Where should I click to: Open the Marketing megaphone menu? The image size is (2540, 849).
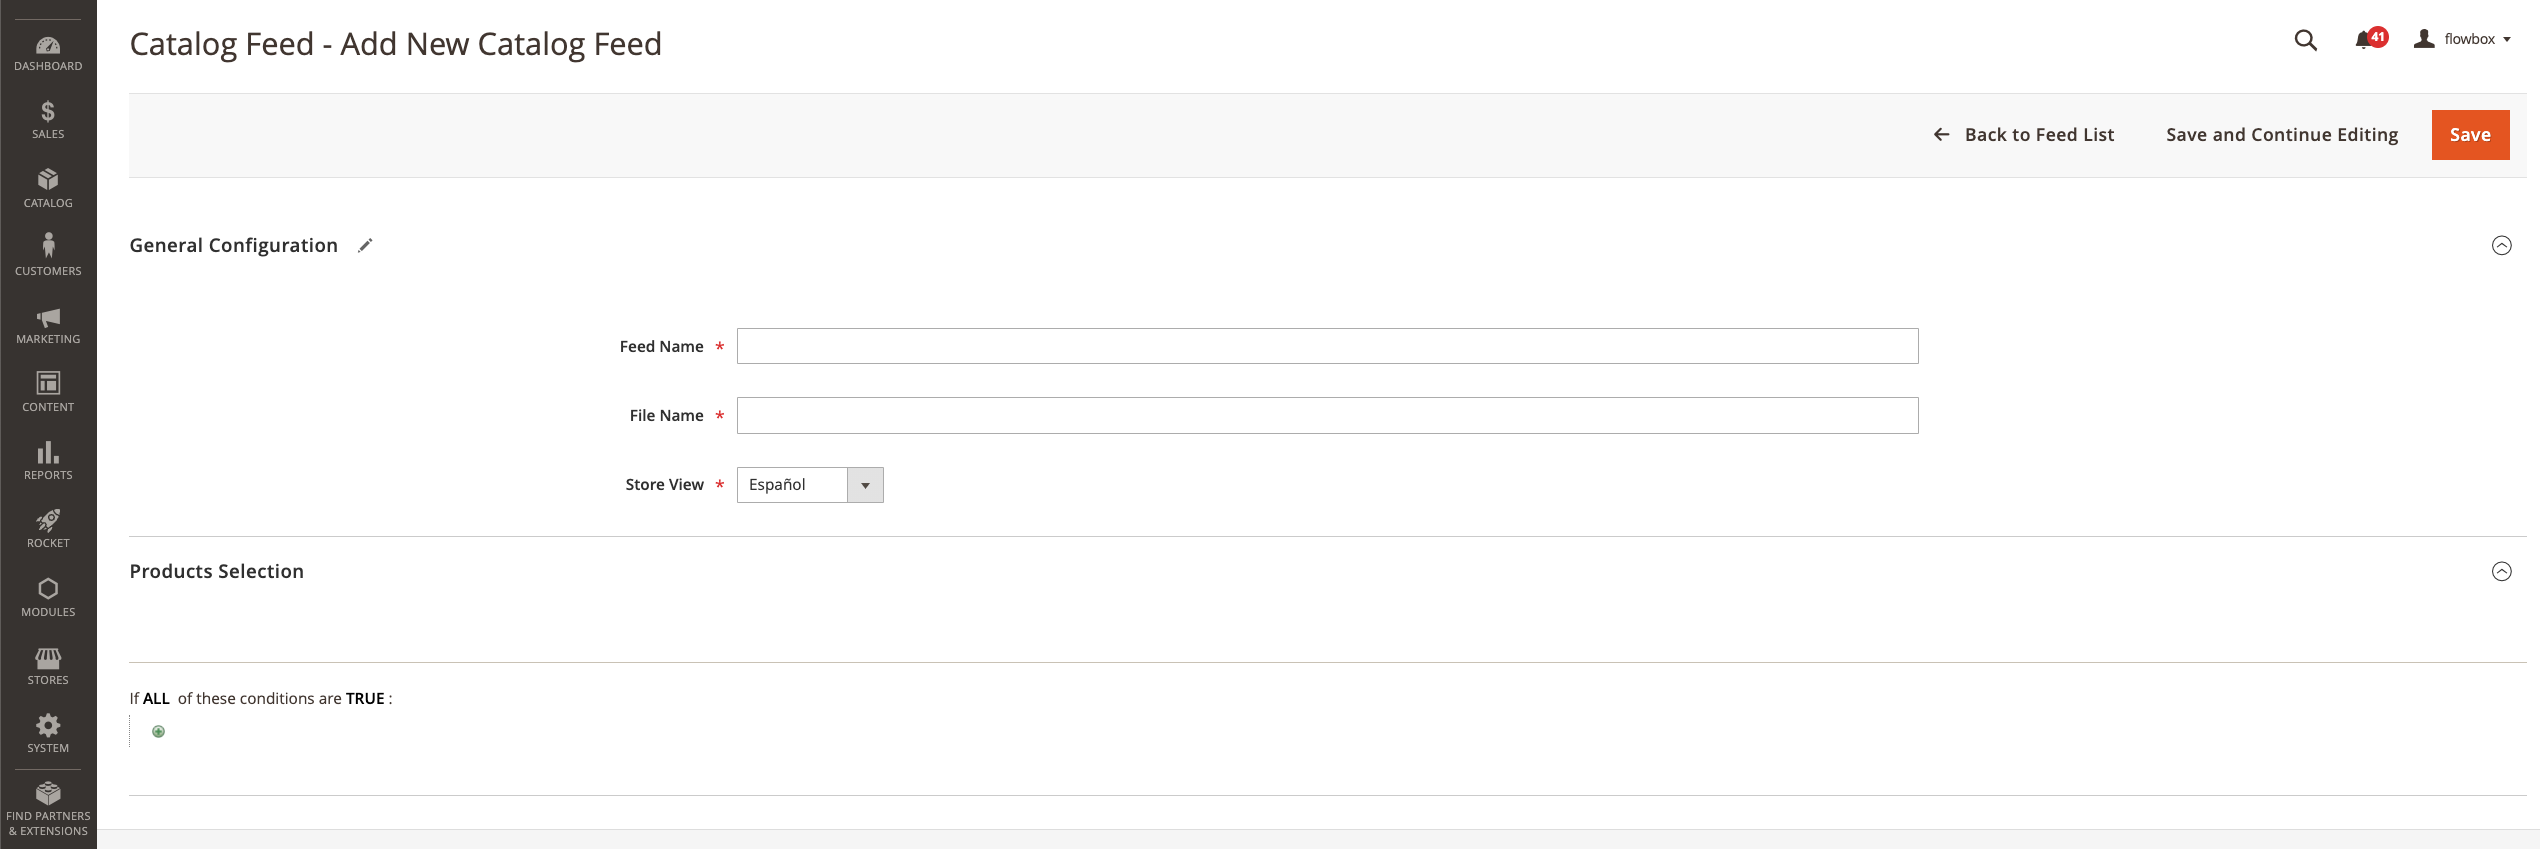(x=48, y=325)
